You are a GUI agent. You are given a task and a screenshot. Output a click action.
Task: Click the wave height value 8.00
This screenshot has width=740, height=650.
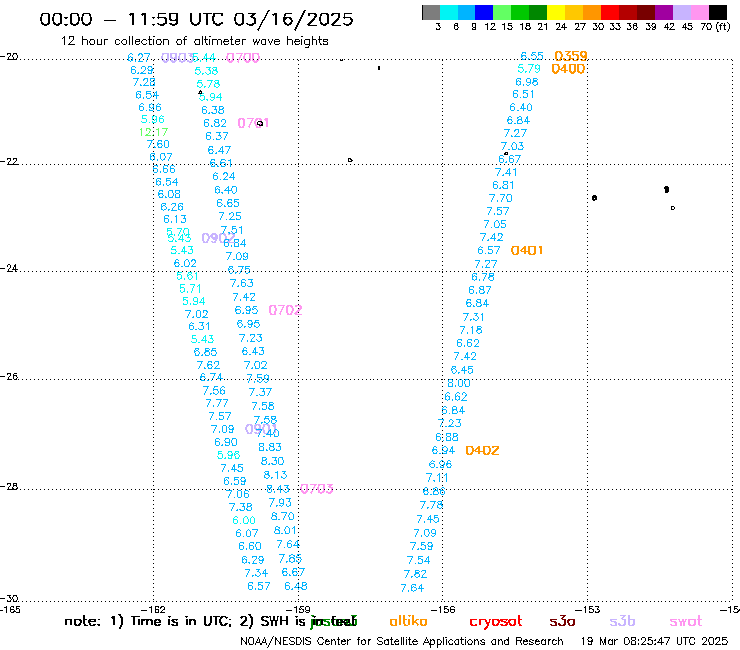(x=459, y=383)
